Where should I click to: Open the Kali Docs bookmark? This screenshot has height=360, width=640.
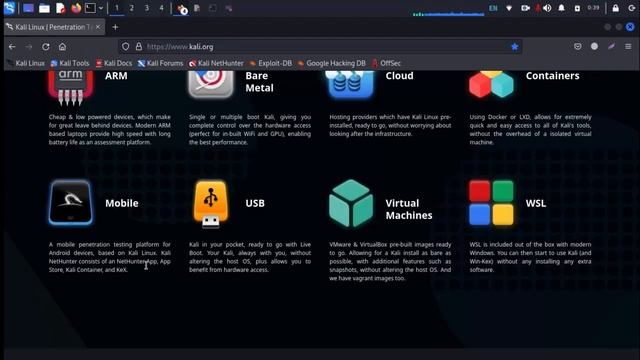[x=113, y=63]
